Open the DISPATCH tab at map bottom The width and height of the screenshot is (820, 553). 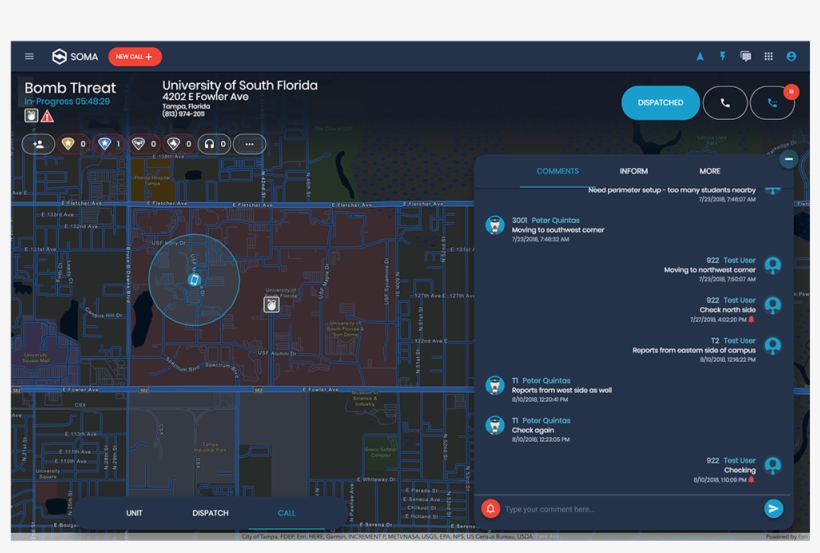pos(210,513)
